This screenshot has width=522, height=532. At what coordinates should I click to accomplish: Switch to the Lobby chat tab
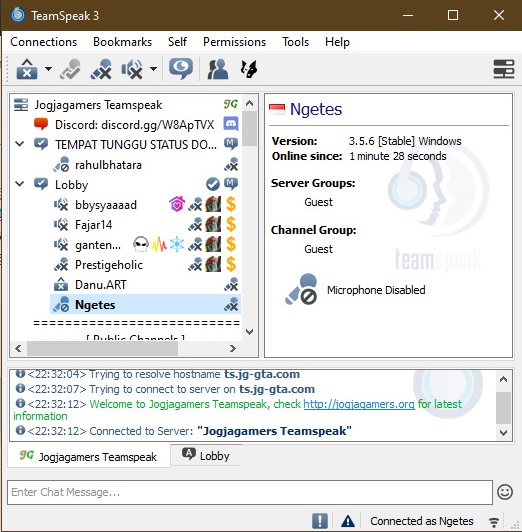[x=206, y=455]
